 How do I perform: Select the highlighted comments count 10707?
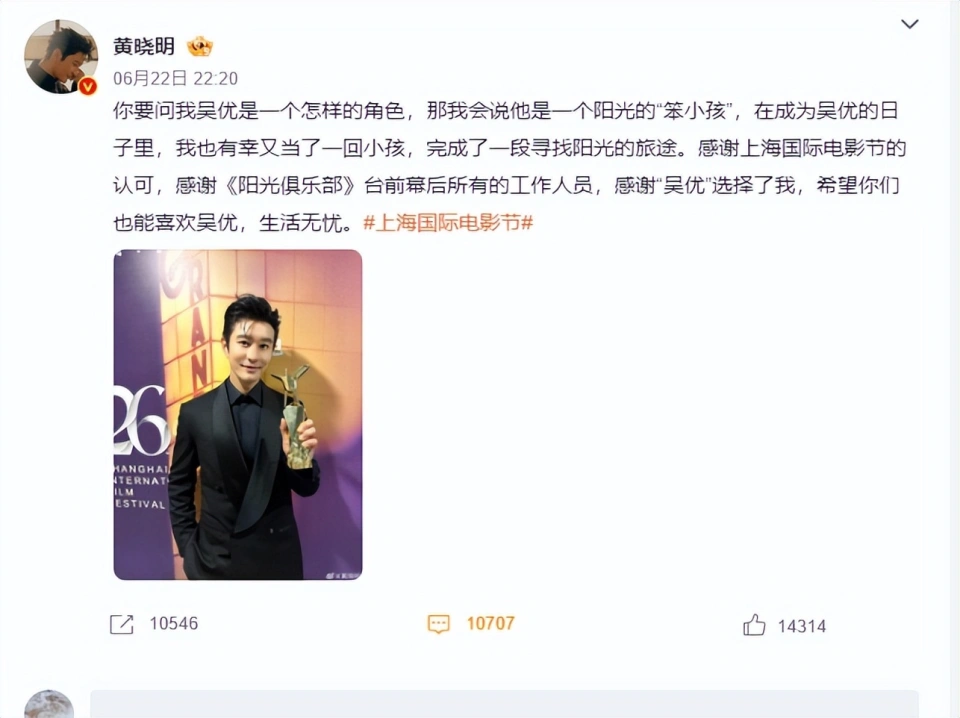(490, 624)
